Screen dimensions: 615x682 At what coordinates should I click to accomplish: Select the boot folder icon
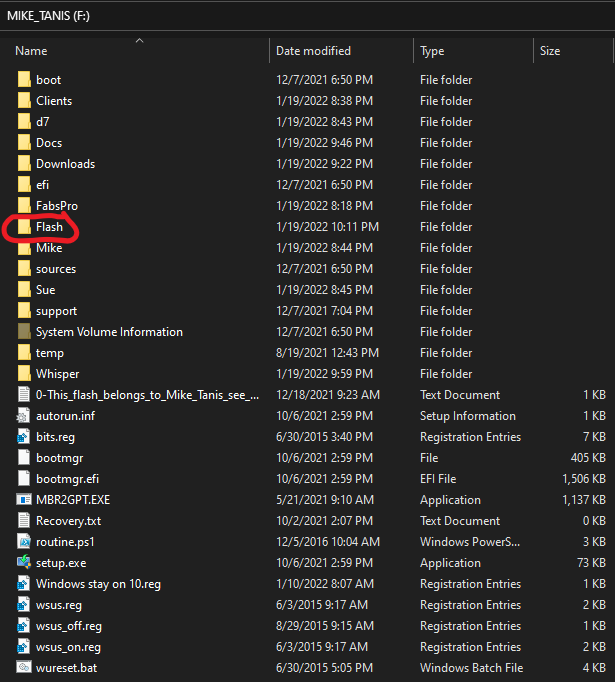[24, 80]
